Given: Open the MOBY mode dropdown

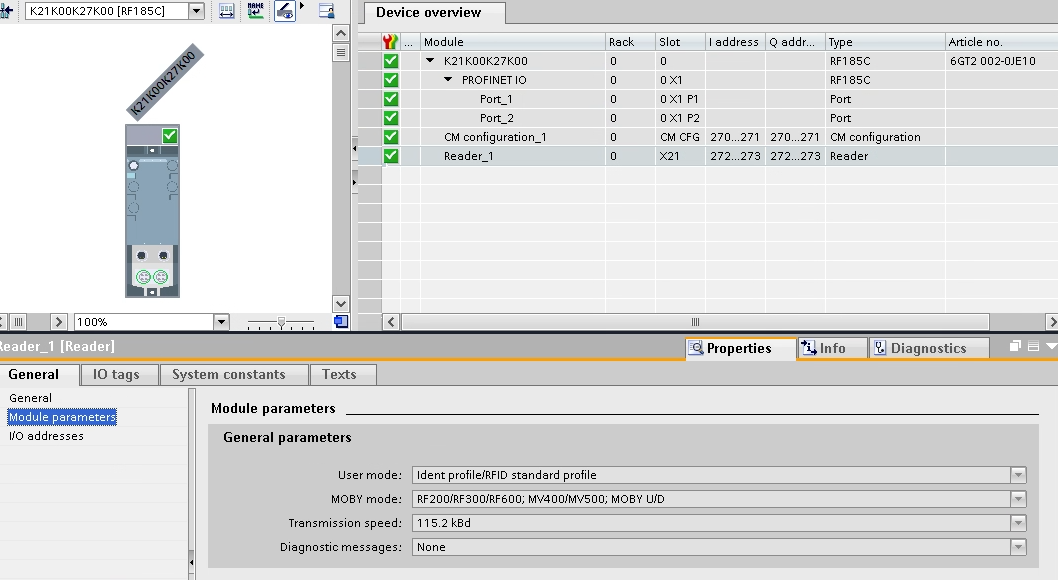Looking at the screenshot, I should [1018, 499].
